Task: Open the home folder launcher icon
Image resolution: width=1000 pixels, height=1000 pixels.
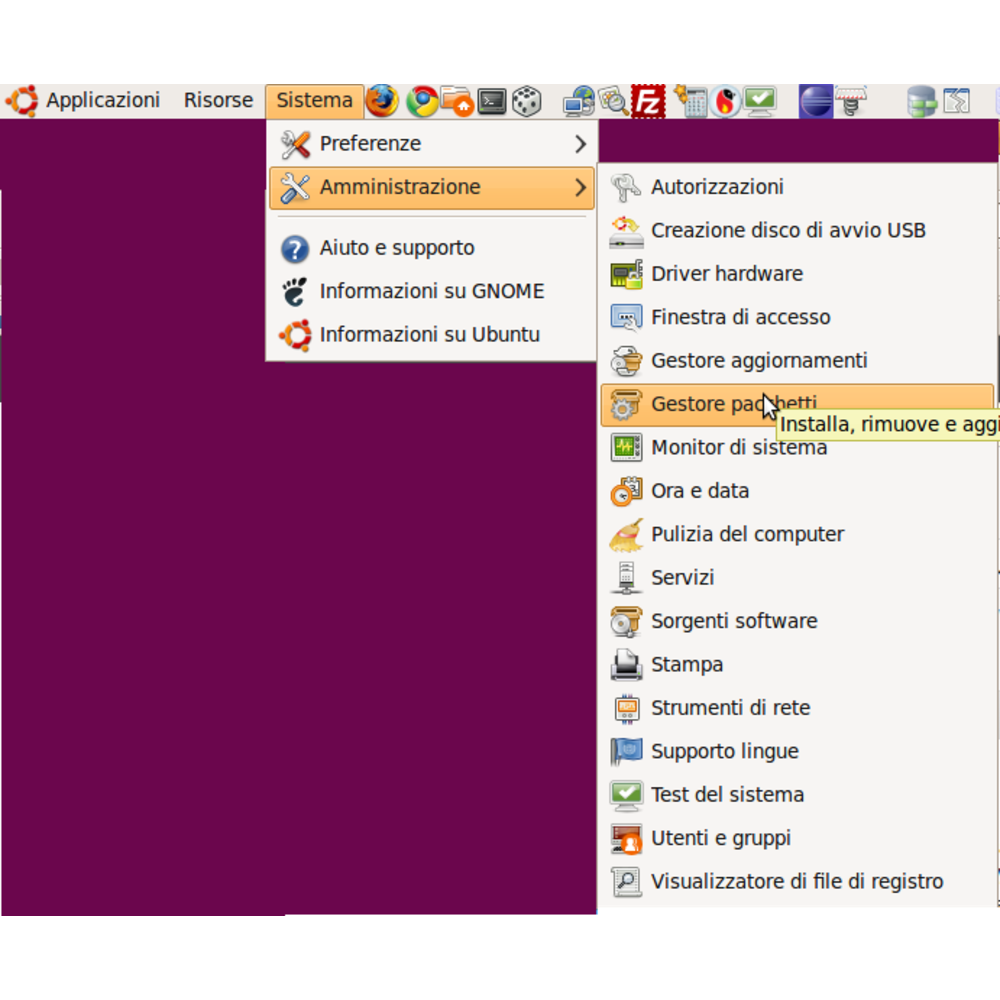Action: click(x=456, y=101)
